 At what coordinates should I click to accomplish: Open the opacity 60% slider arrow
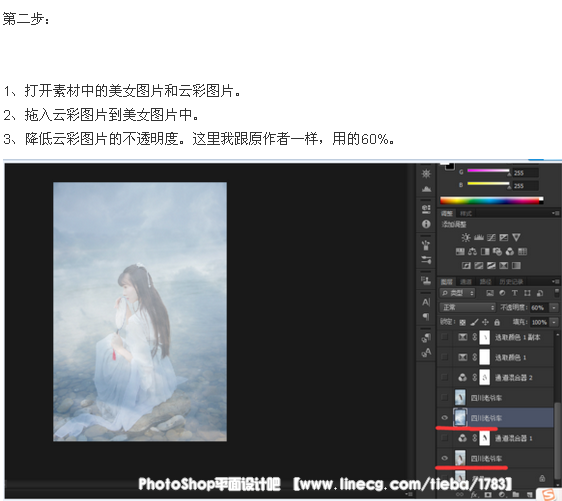[554, 307]
